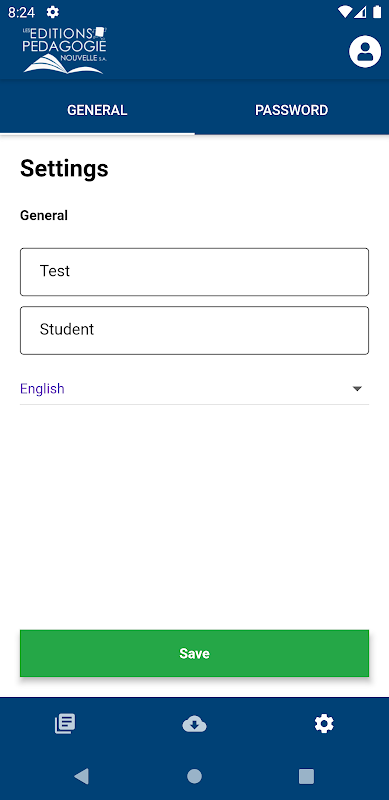Select the settings gear in bottom navigation
The width and height of the screenshot is (389, 800).
tap(324, 723)
